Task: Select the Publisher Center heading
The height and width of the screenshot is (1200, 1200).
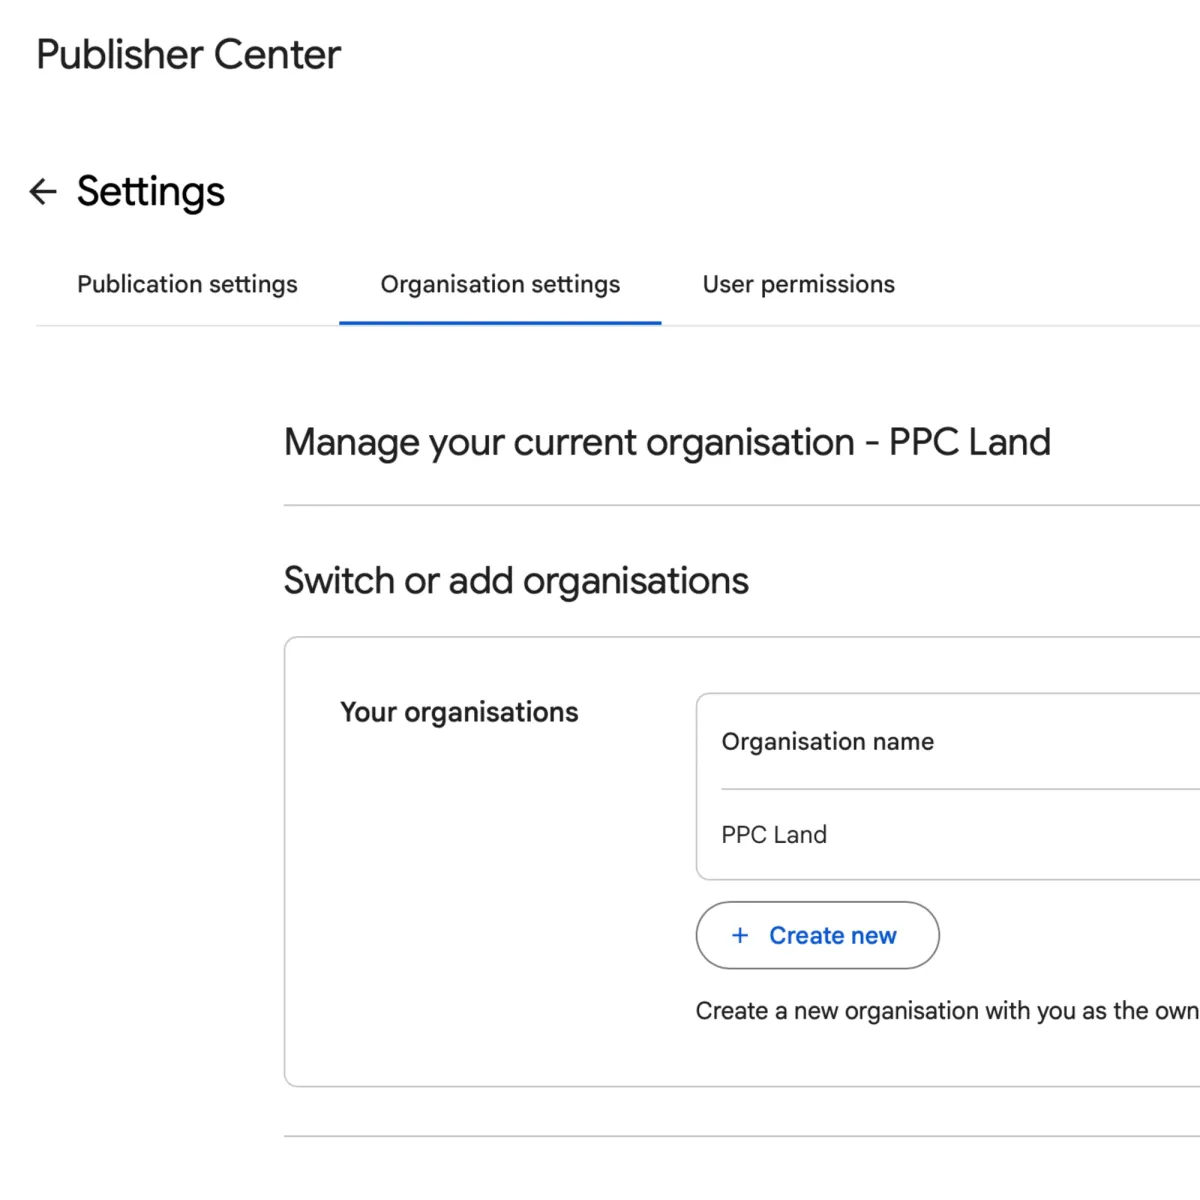Action: tap(187, 55)
